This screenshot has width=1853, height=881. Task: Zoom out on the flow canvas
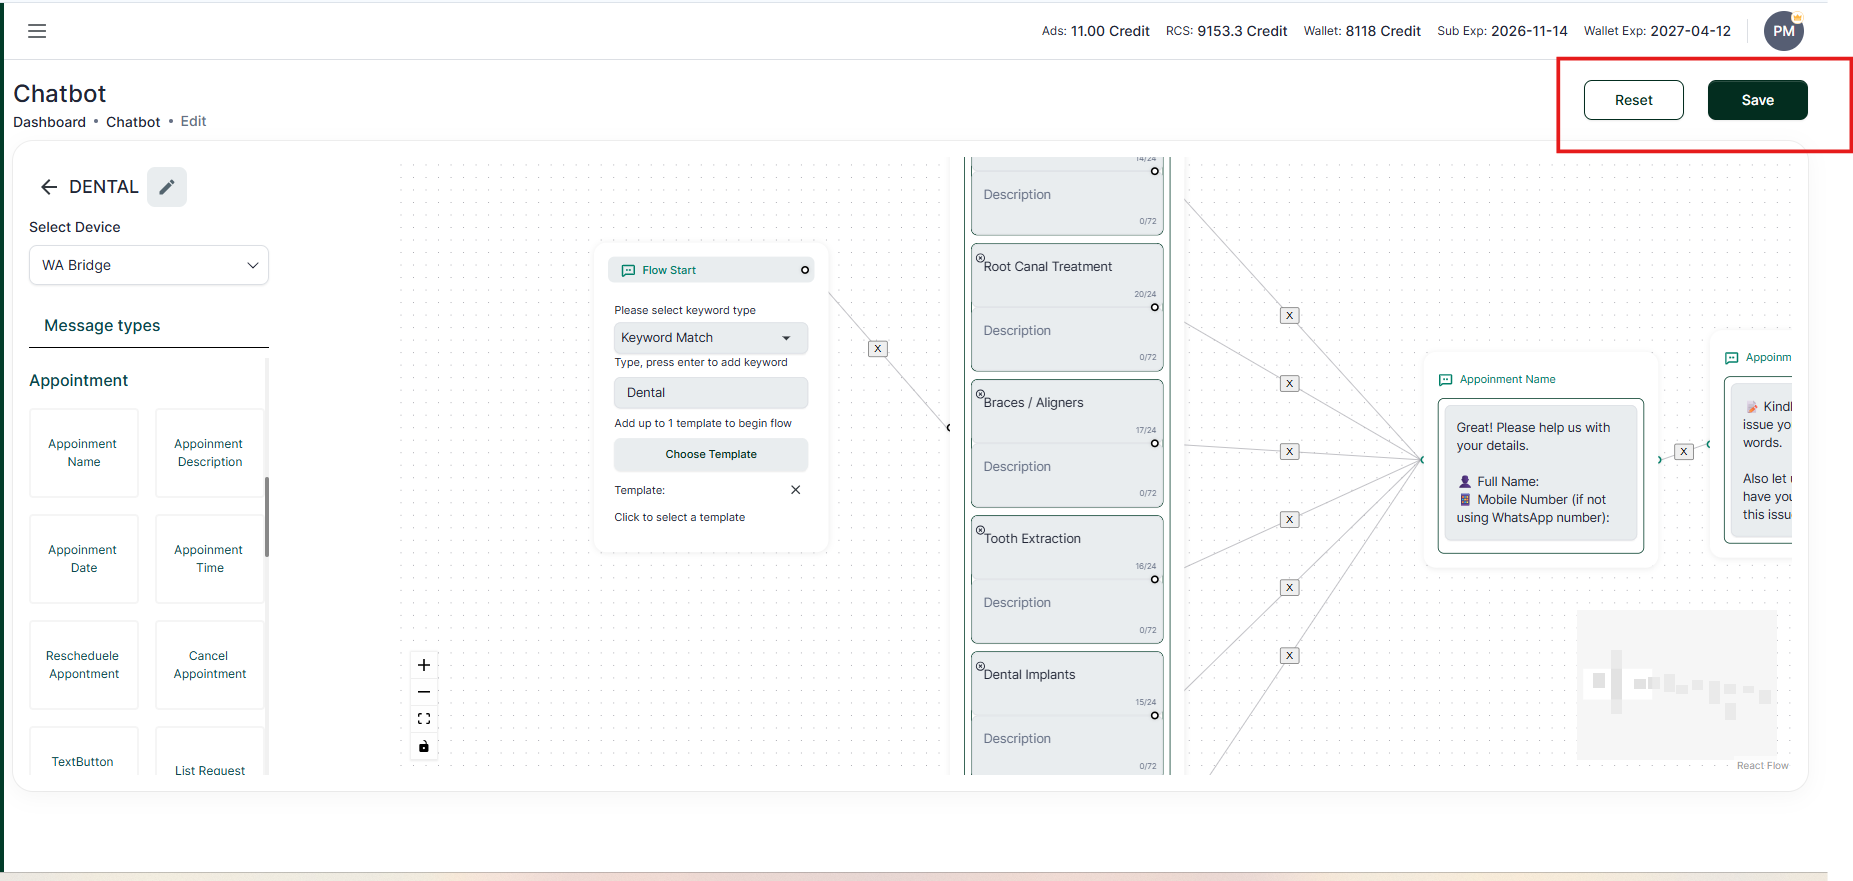424,692
